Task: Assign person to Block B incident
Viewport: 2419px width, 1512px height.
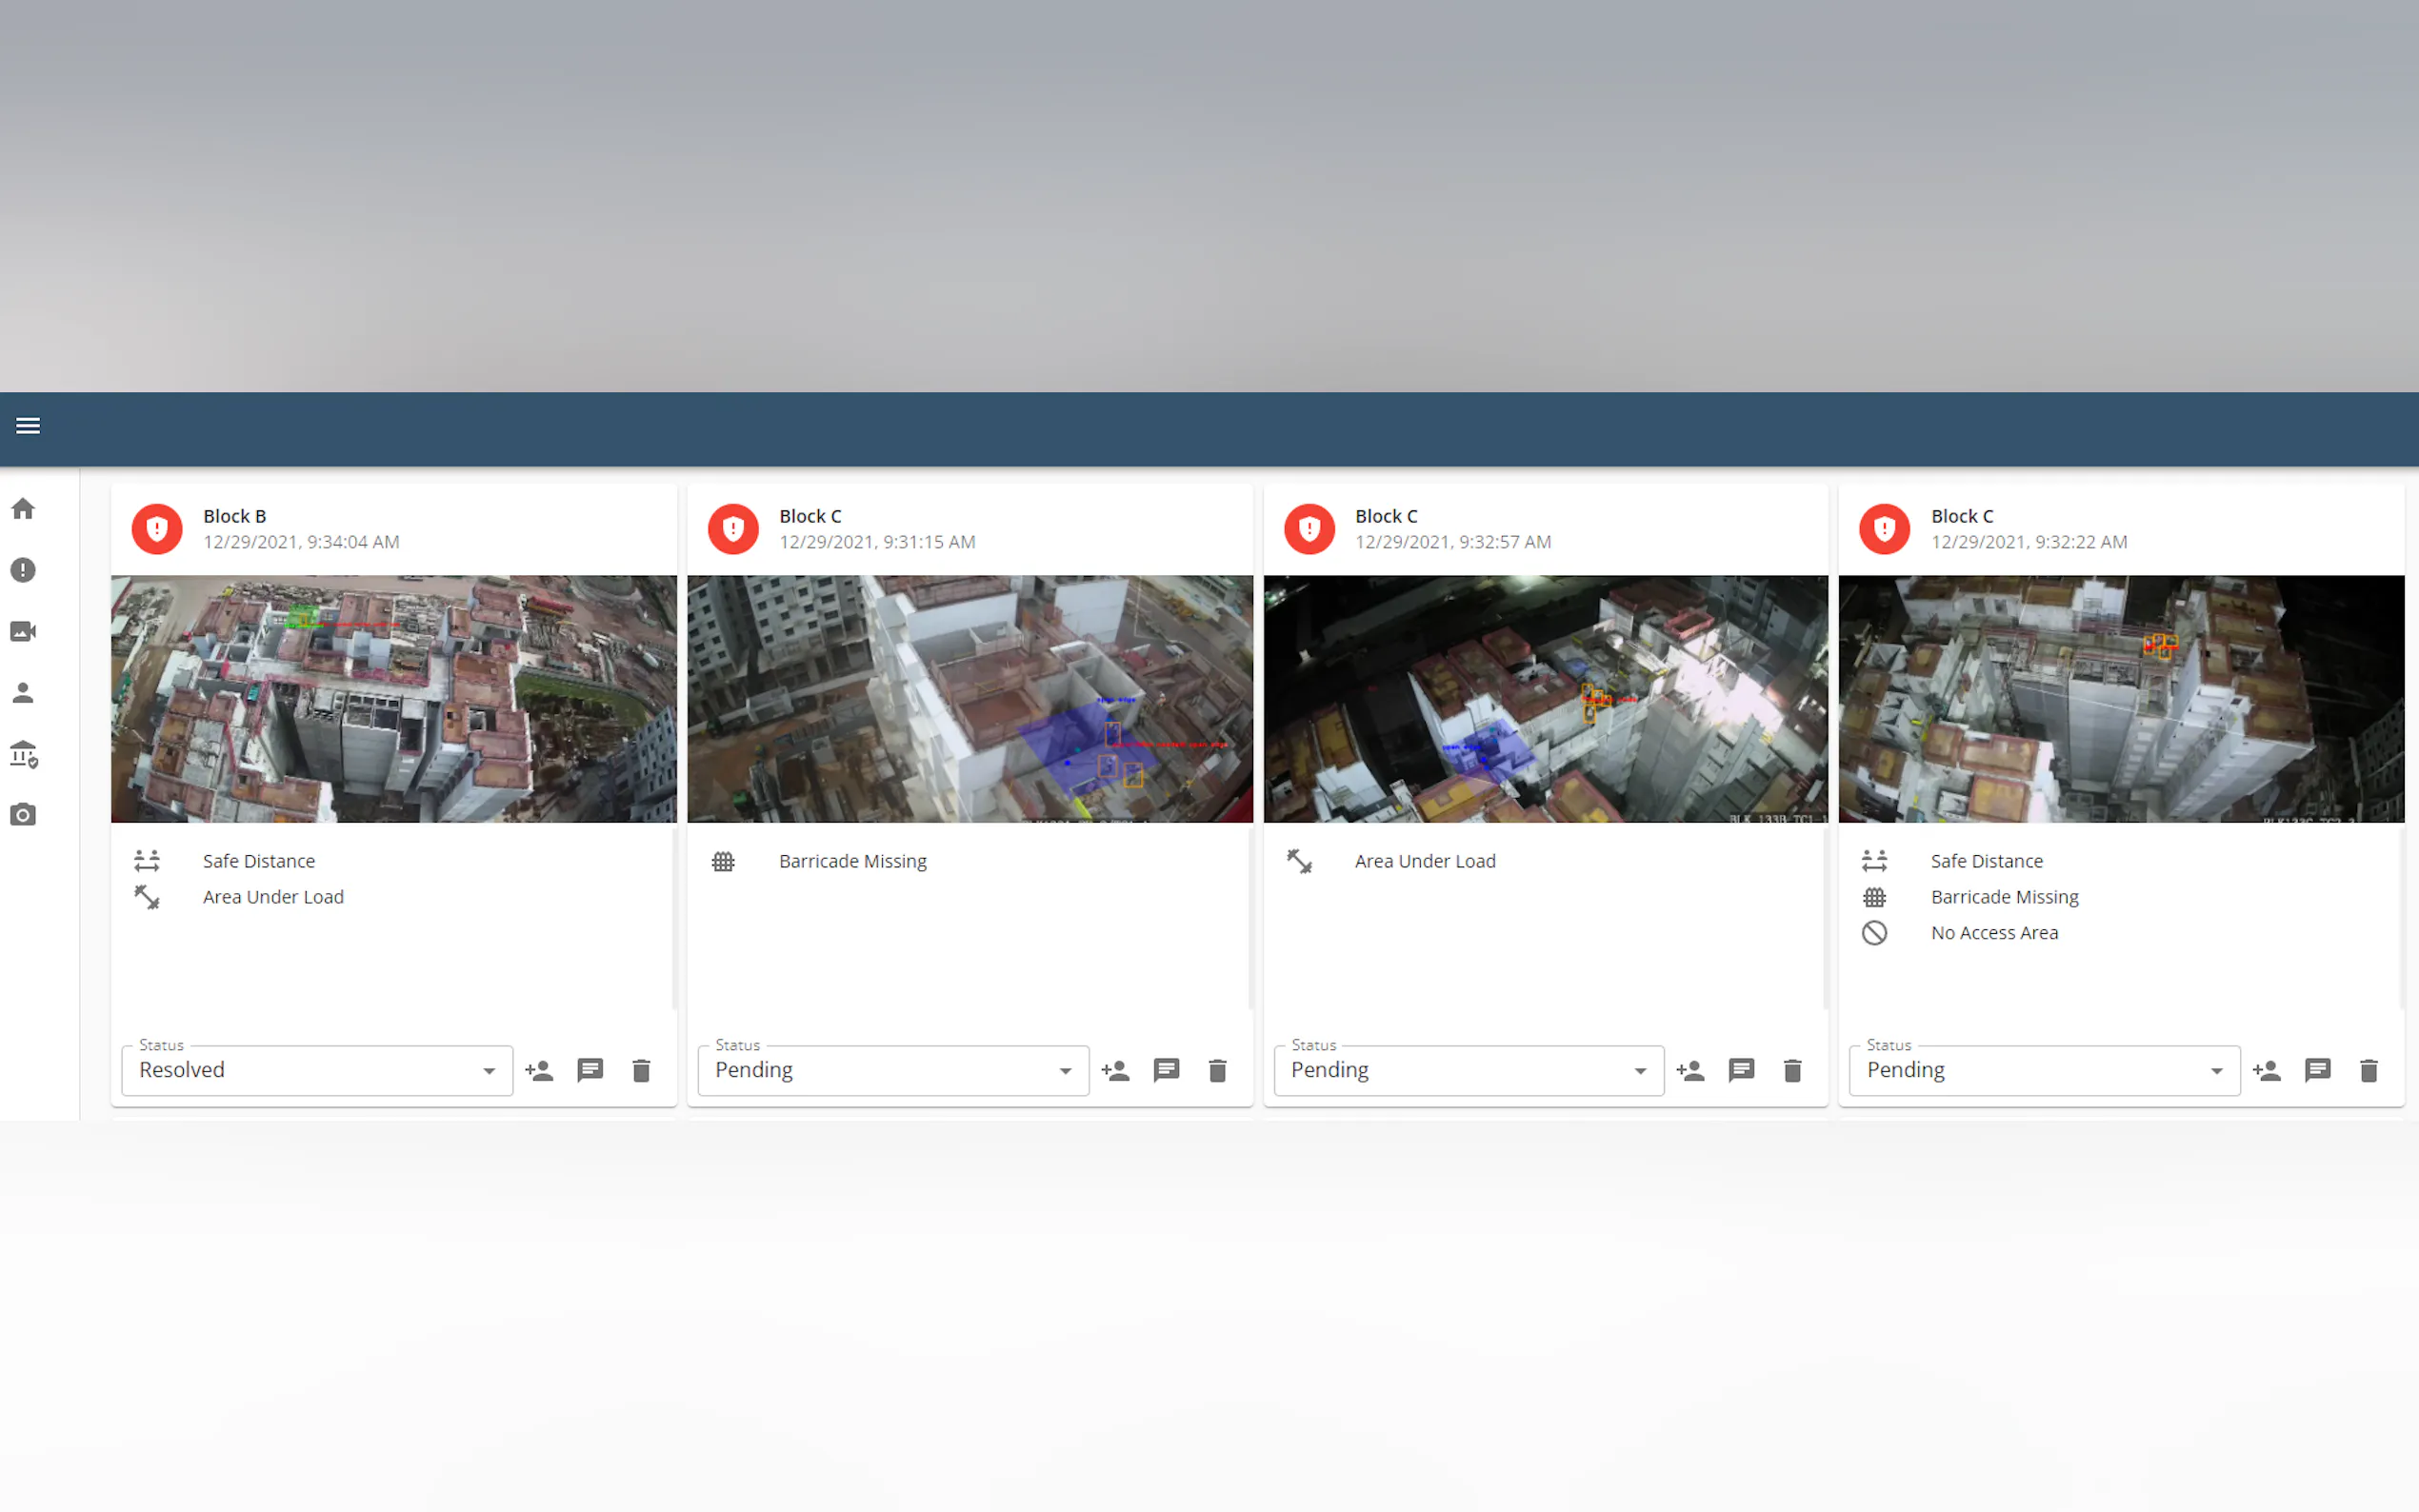Action: point(539,1071)
